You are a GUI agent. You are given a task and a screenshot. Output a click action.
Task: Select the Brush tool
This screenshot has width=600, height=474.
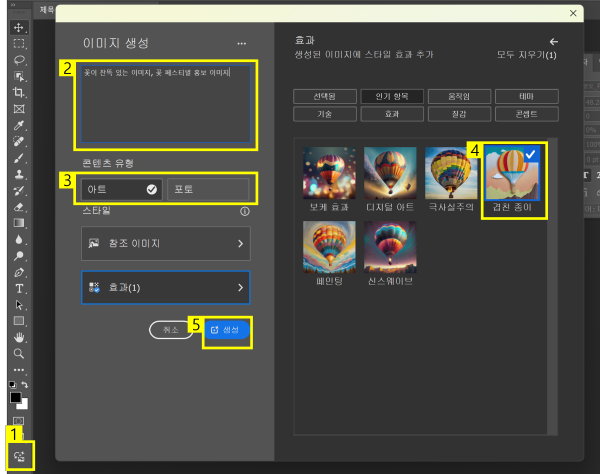18,158
